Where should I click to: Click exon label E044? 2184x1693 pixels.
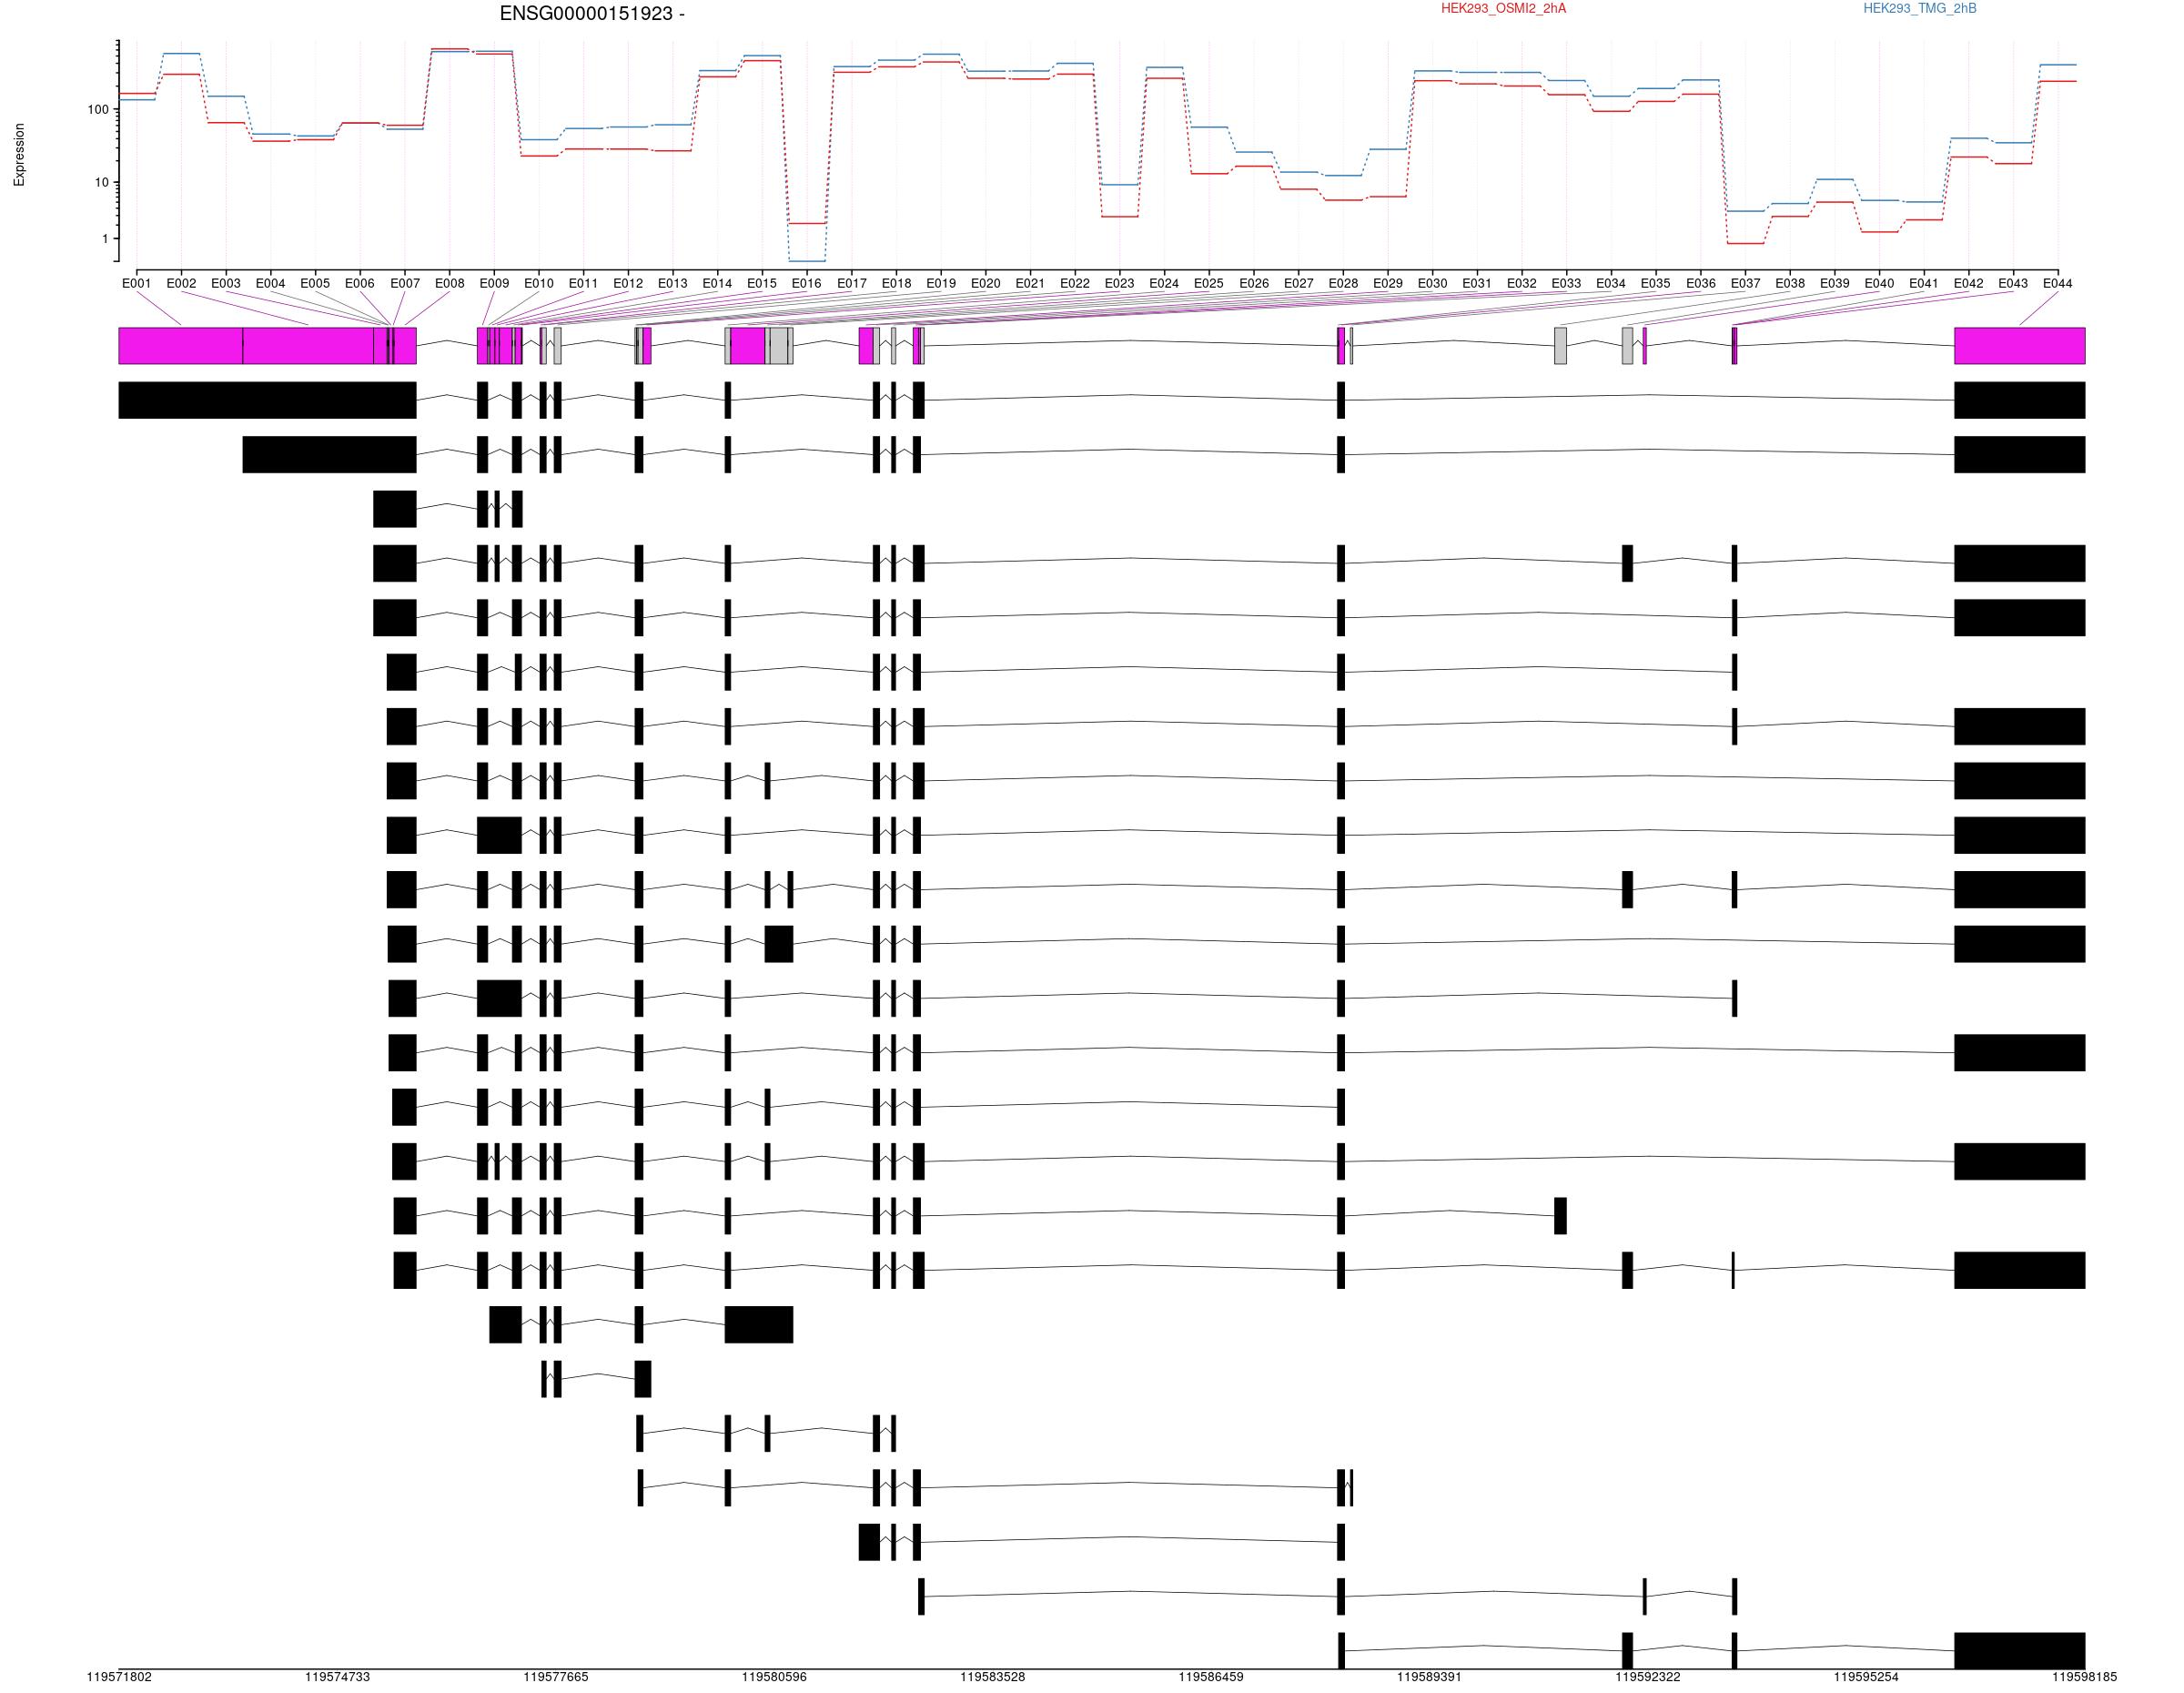(2057, 283)
